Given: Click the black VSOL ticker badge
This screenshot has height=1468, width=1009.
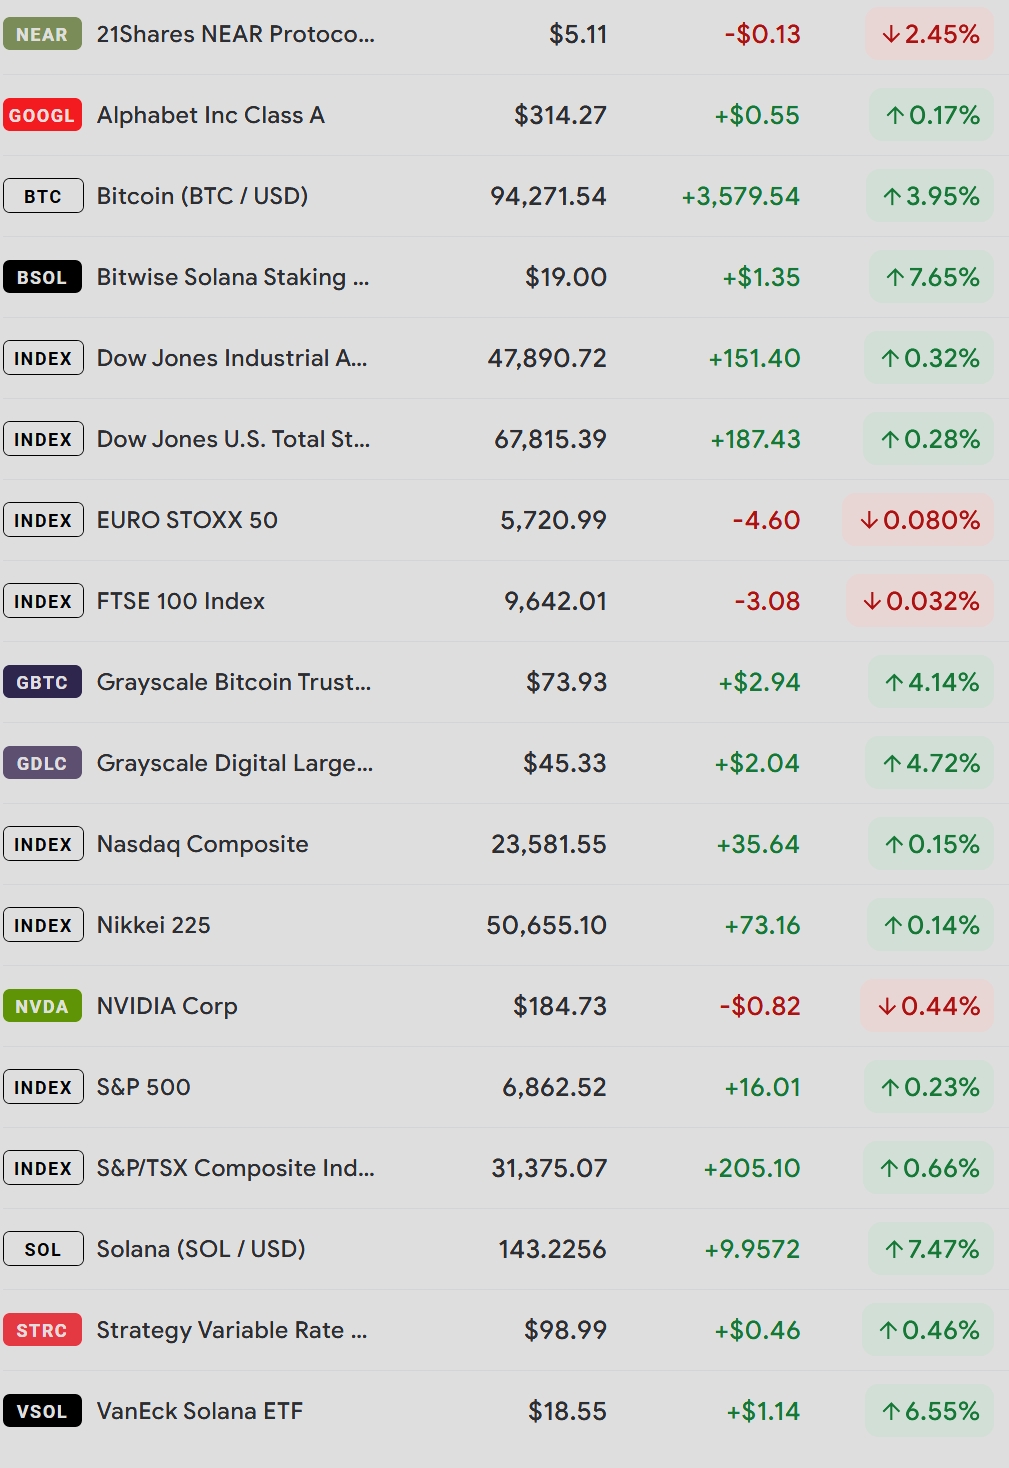Looking at the screenshot, I should [x=42, y=1412].
